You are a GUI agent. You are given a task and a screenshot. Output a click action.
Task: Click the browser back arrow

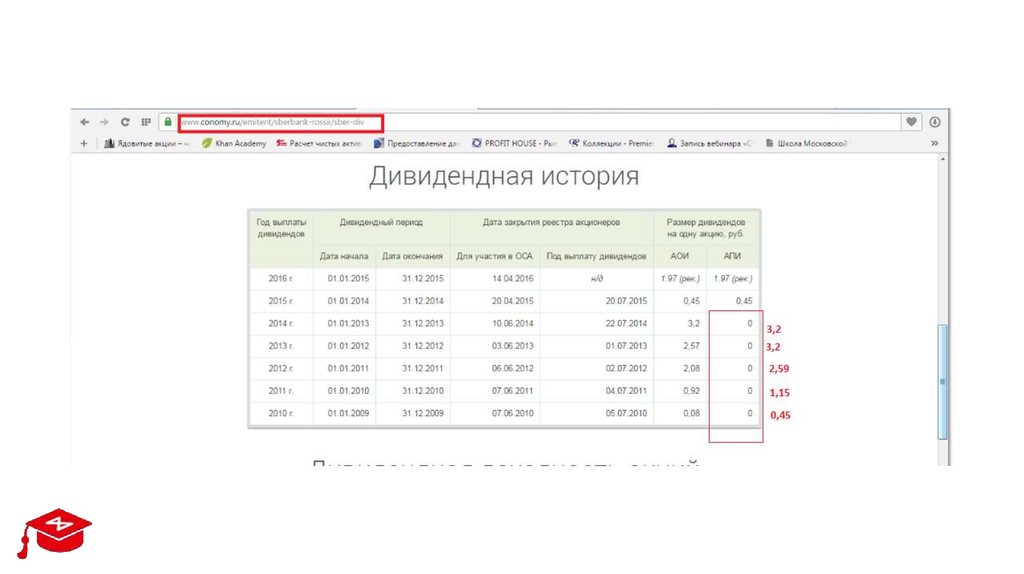(85, 122)
